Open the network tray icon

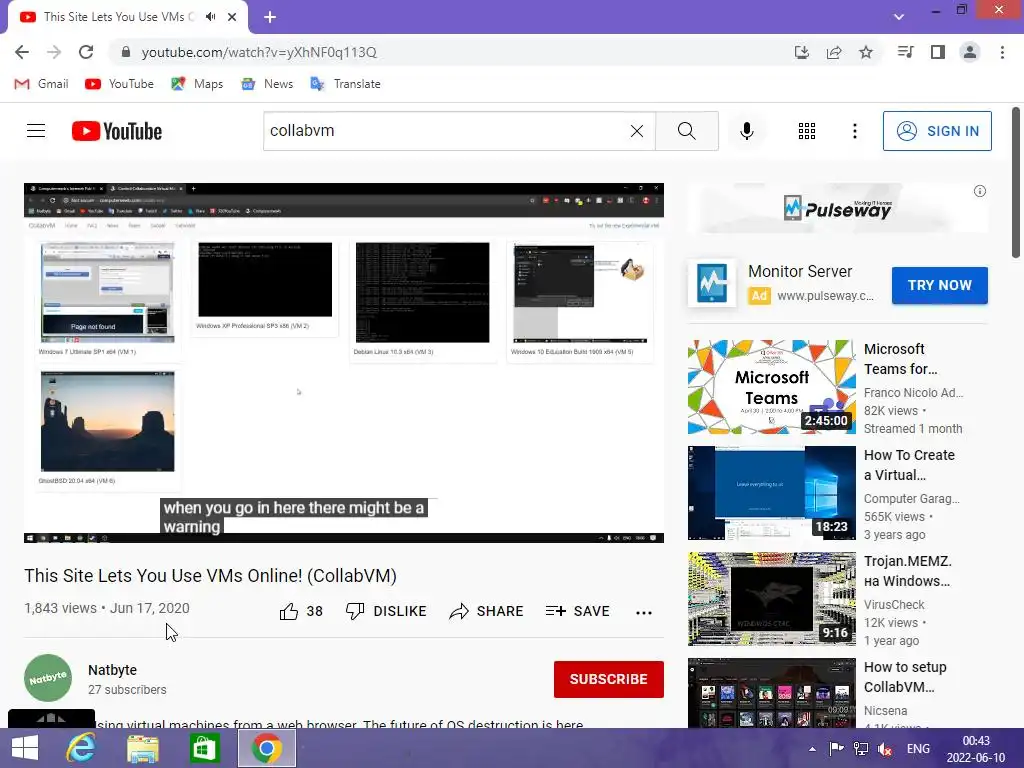[x=861, y=749]
